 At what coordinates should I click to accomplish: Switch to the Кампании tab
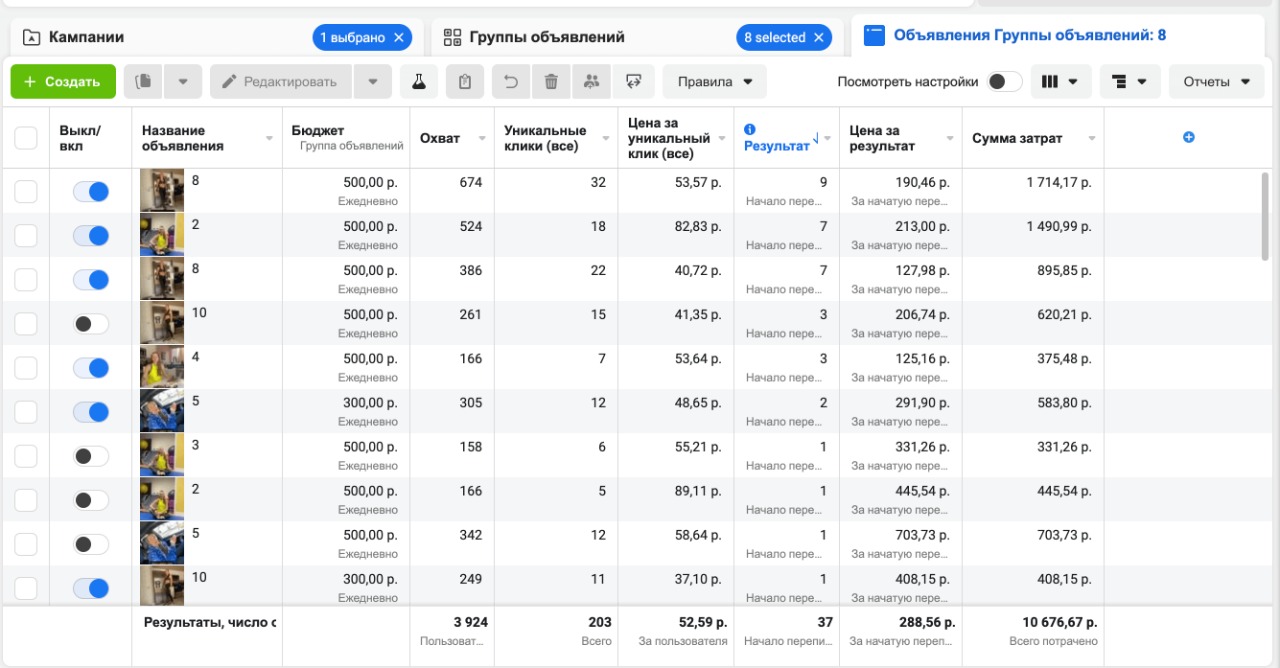(x=87, y=37)
